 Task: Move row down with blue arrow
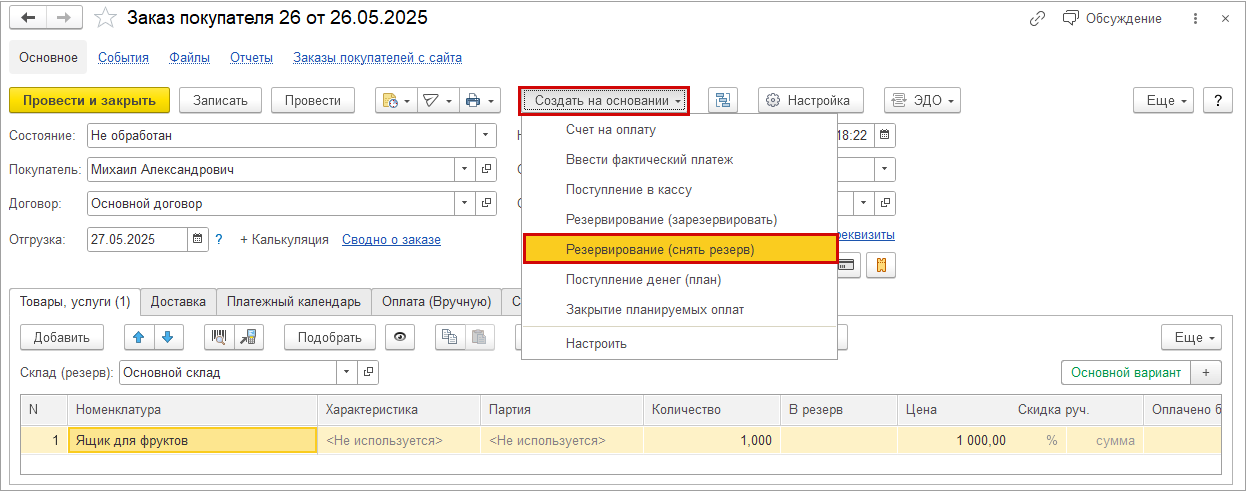(x=167, y=337)
